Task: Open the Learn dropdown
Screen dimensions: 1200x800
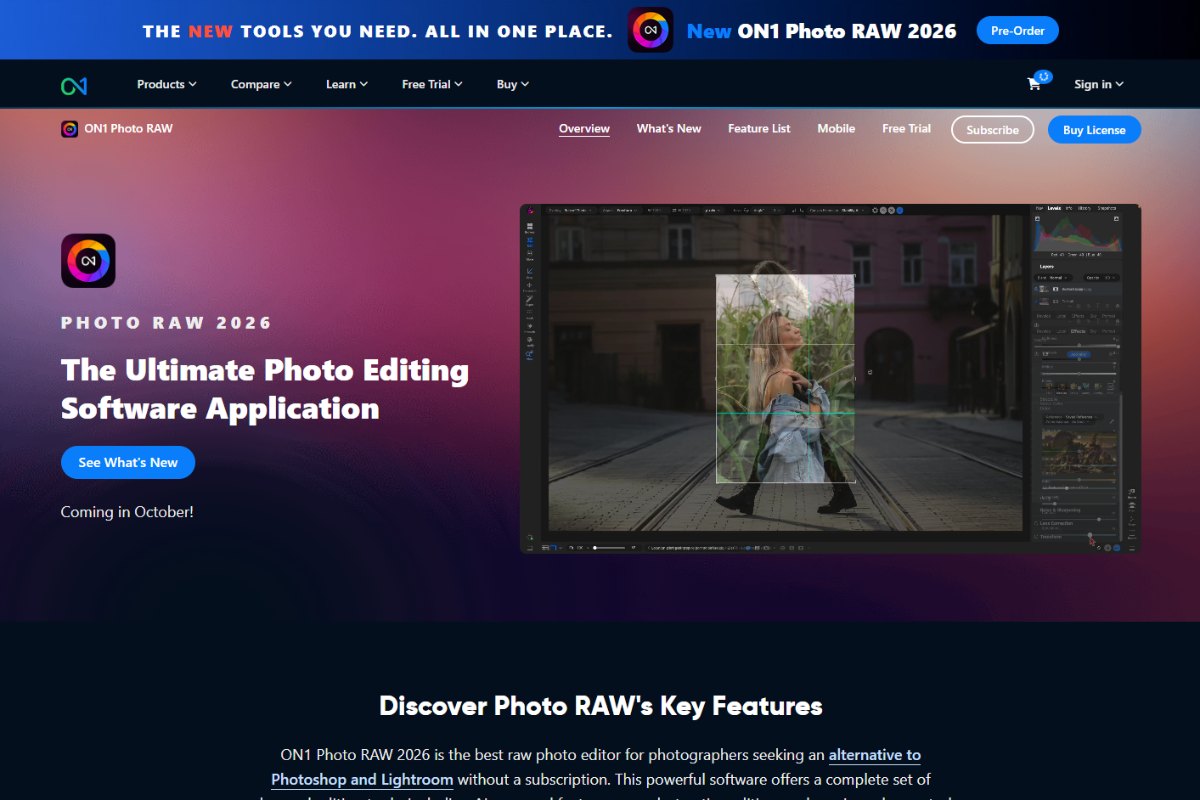Action: (x=345, y=84)
